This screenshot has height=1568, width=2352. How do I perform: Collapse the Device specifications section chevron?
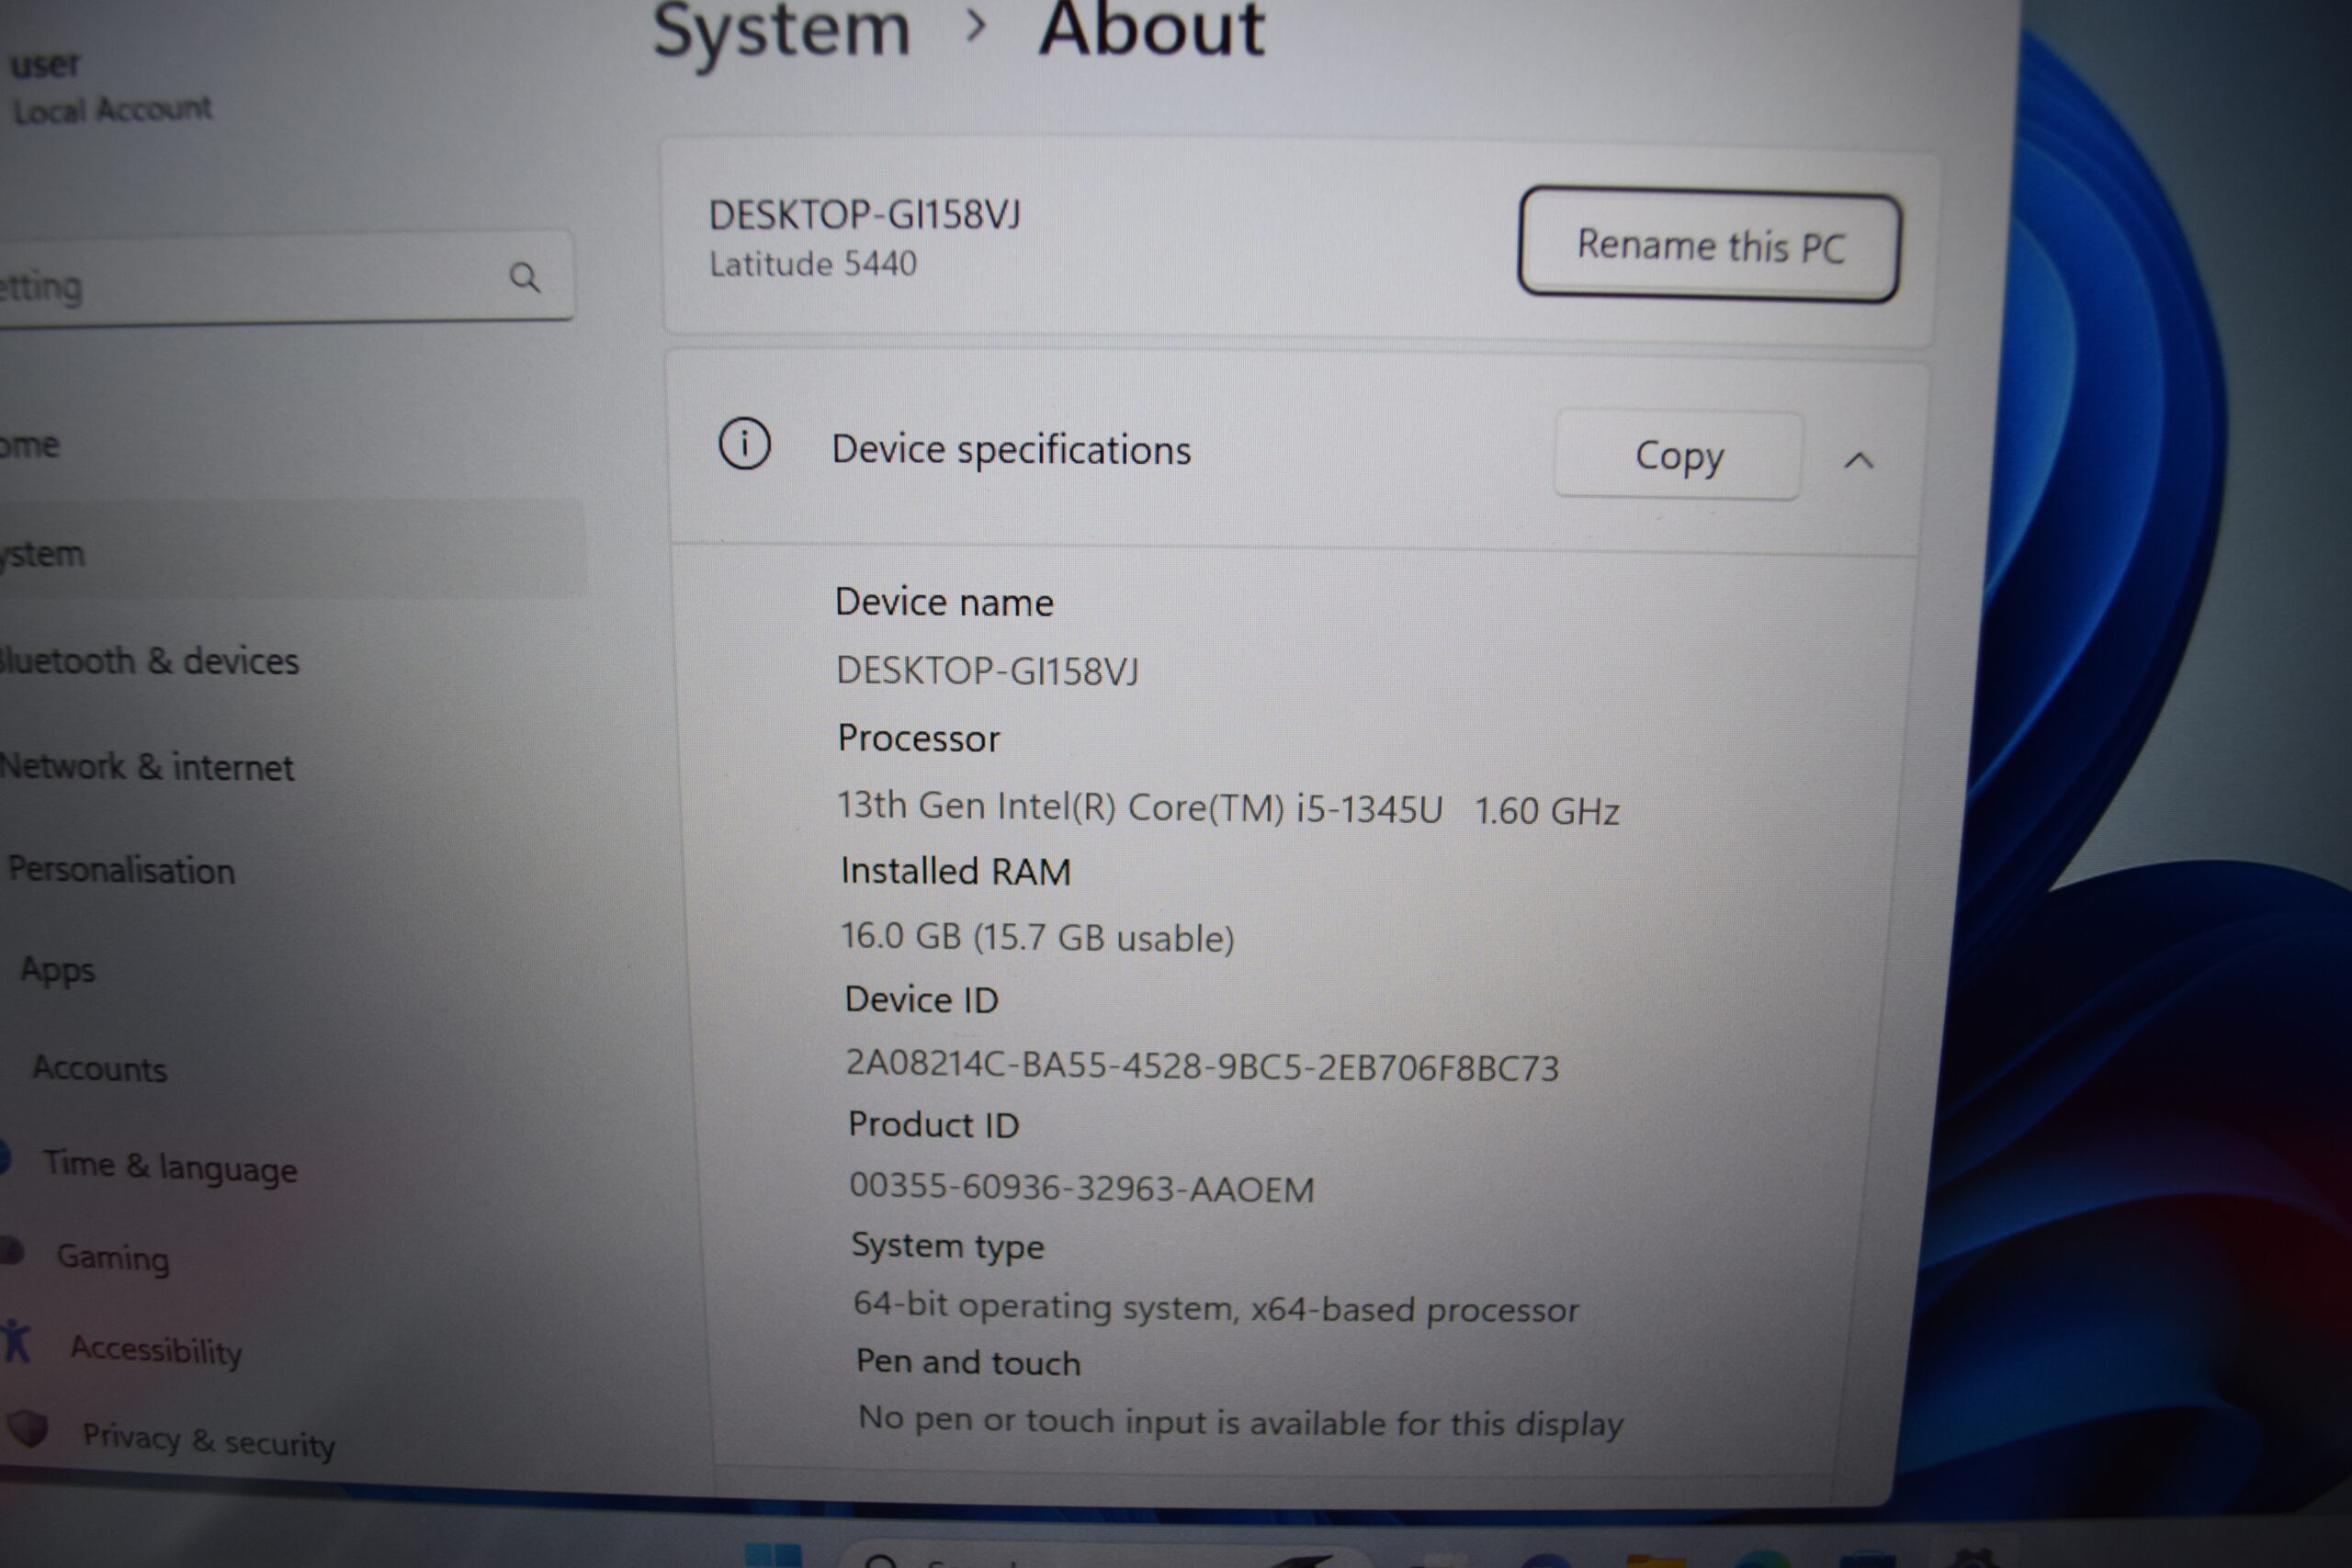[x=1858, y=461]
